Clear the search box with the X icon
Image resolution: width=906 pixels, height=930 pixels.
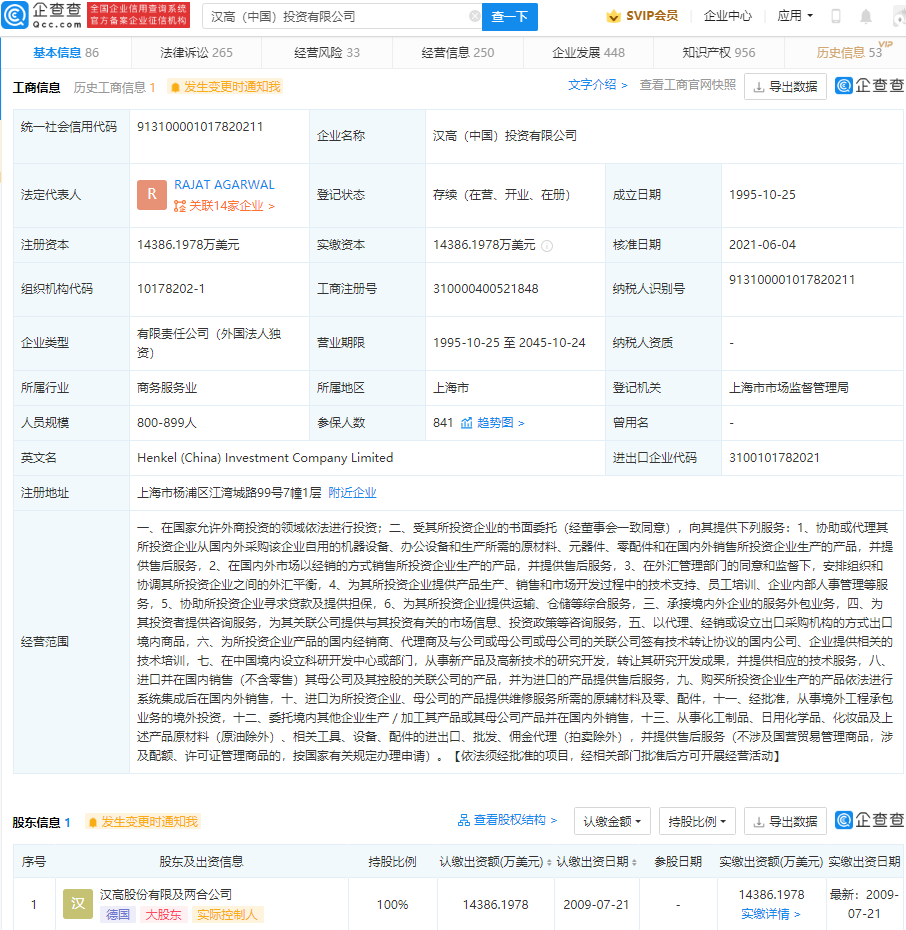(x=474, y=16)
